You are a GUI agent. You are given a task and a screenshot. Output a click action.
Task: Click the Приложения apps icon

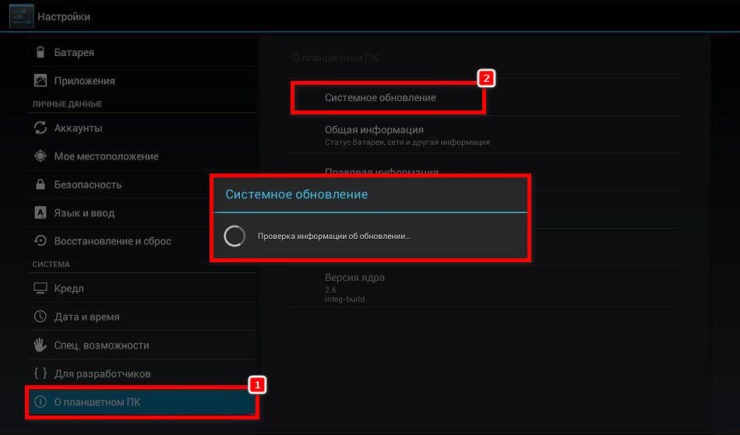(x=40, y=80)
